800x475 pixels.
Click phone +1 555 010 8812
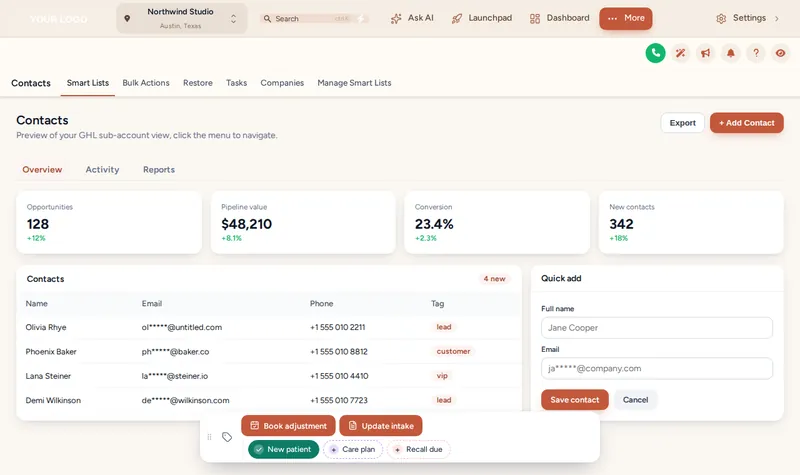pyautogui.click(x=339, y=352)
